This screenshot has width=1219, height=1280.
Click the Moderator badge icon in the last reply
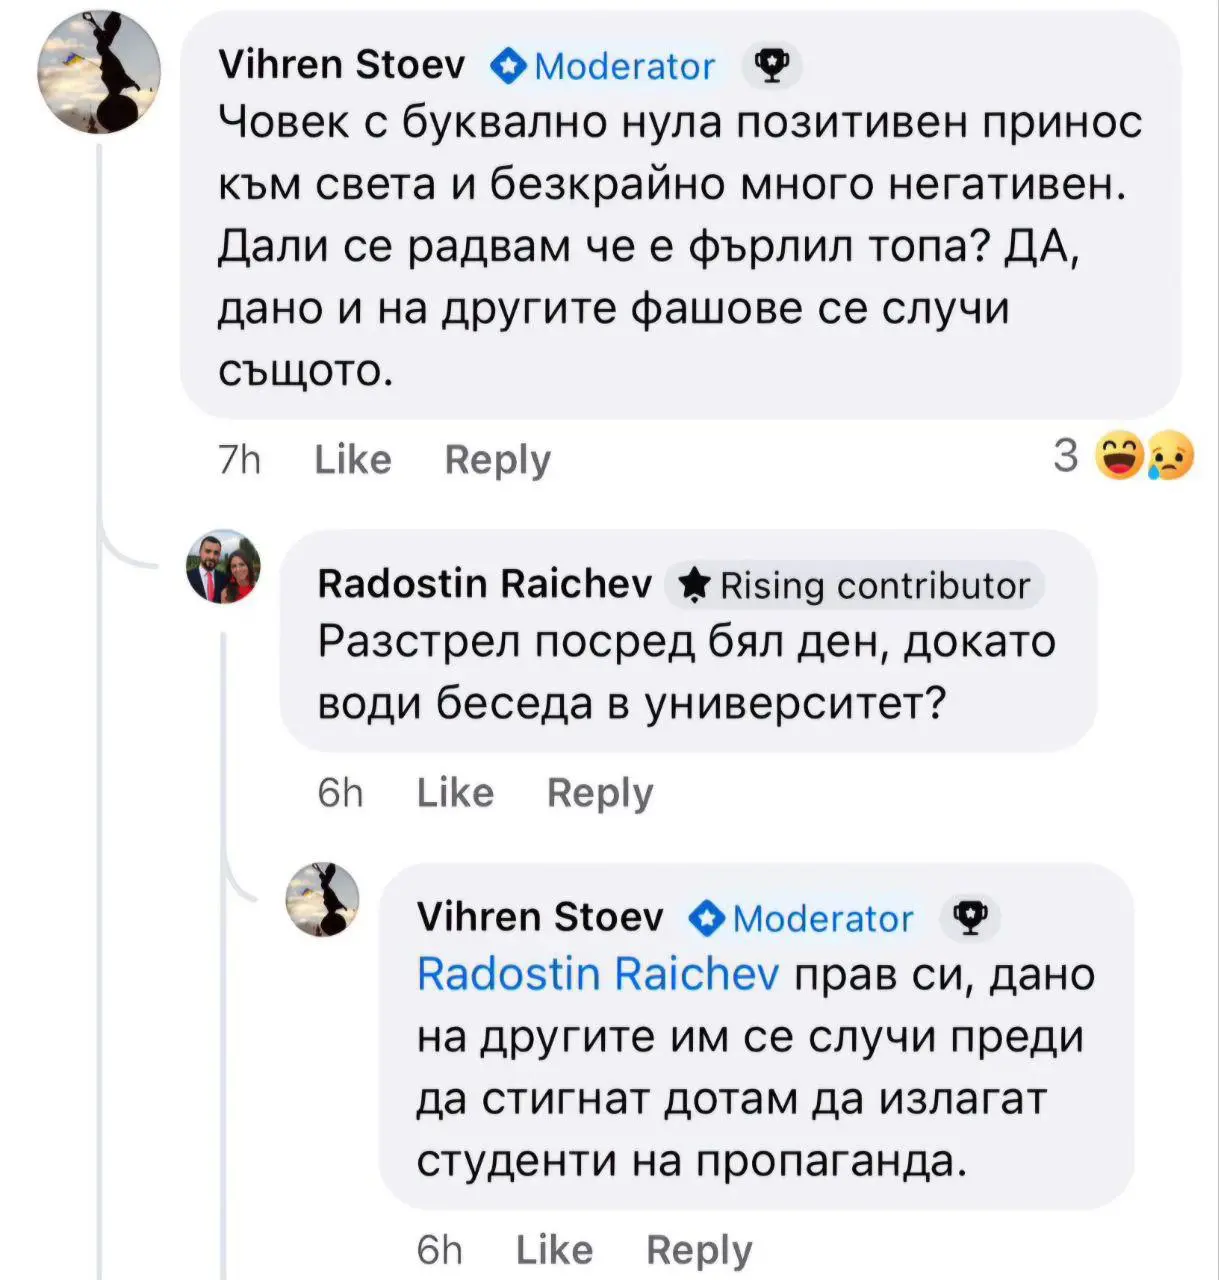point(707,918)
